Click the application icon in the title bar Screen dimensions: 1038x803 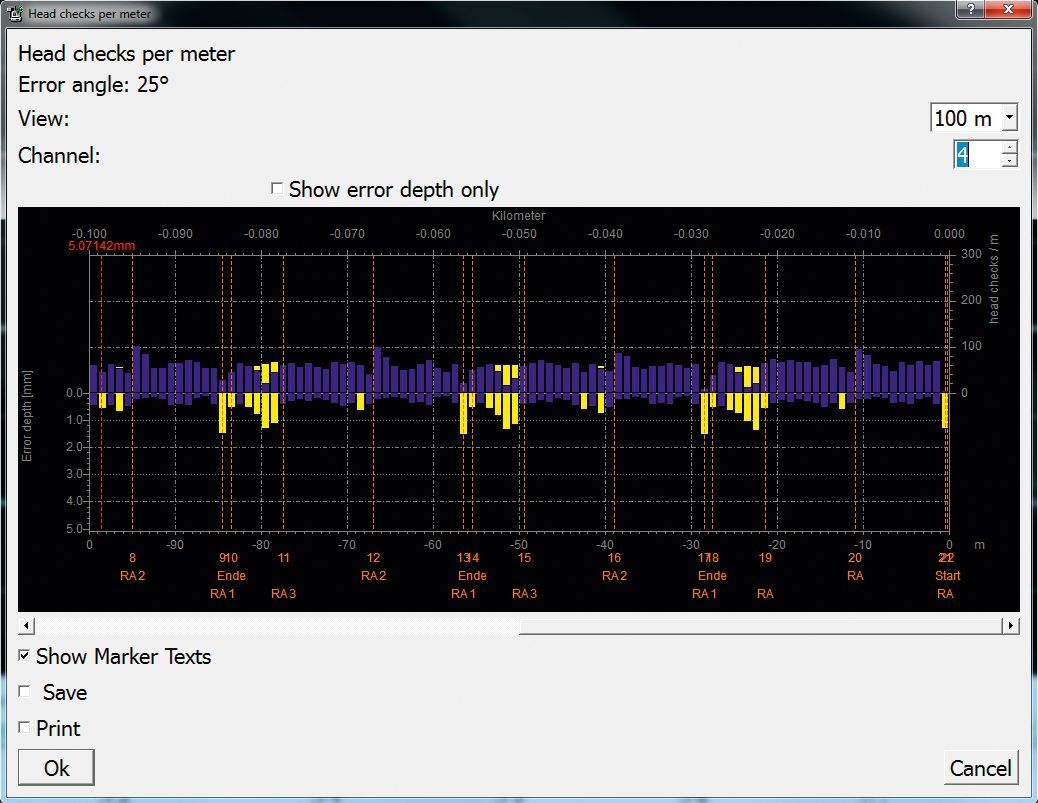pyautogui.click(x=14, y=13)
